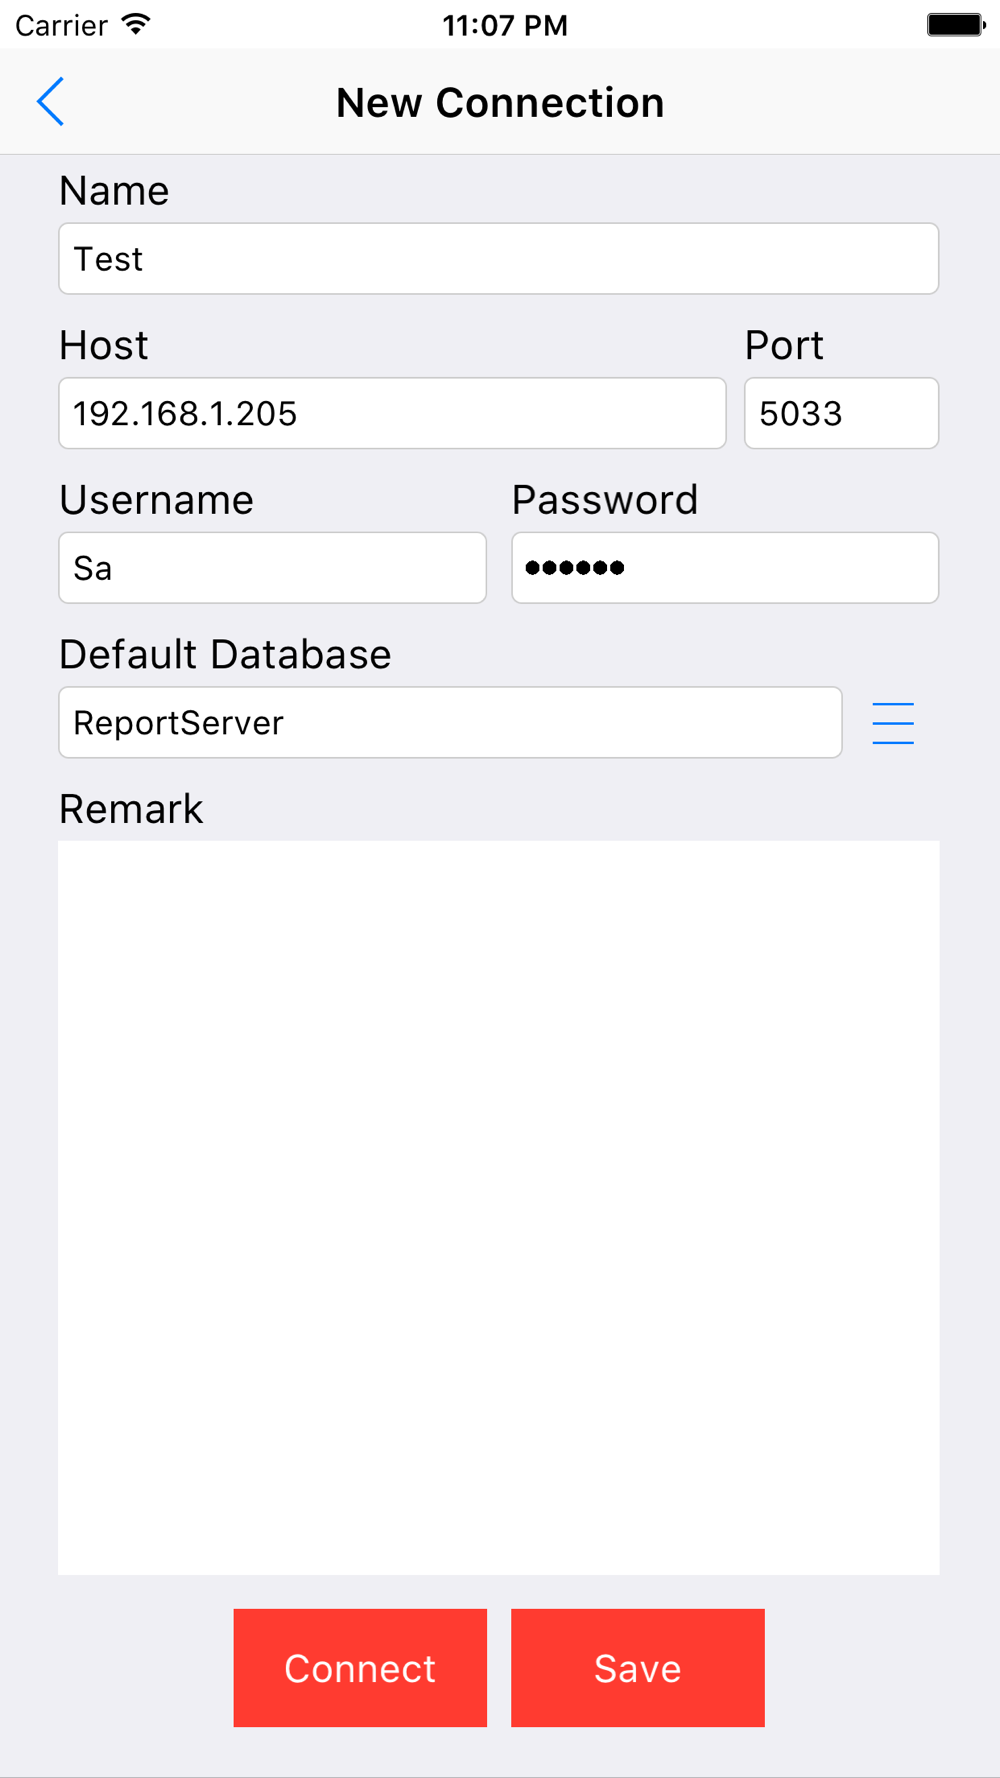Screen dimensions: 1000x1778
Task: Open the database list menu icon
Action: tap(893, 723)
